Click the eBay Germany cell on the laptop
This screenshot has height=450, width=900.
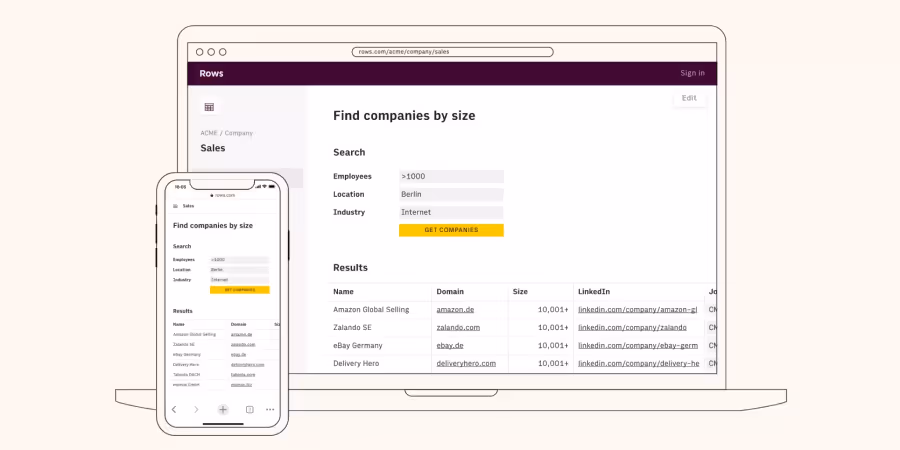point(358,346)
